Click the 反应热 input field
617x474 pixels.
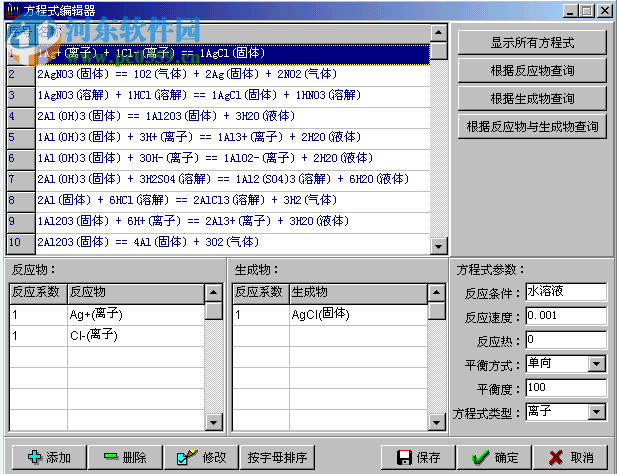point(566,340)
